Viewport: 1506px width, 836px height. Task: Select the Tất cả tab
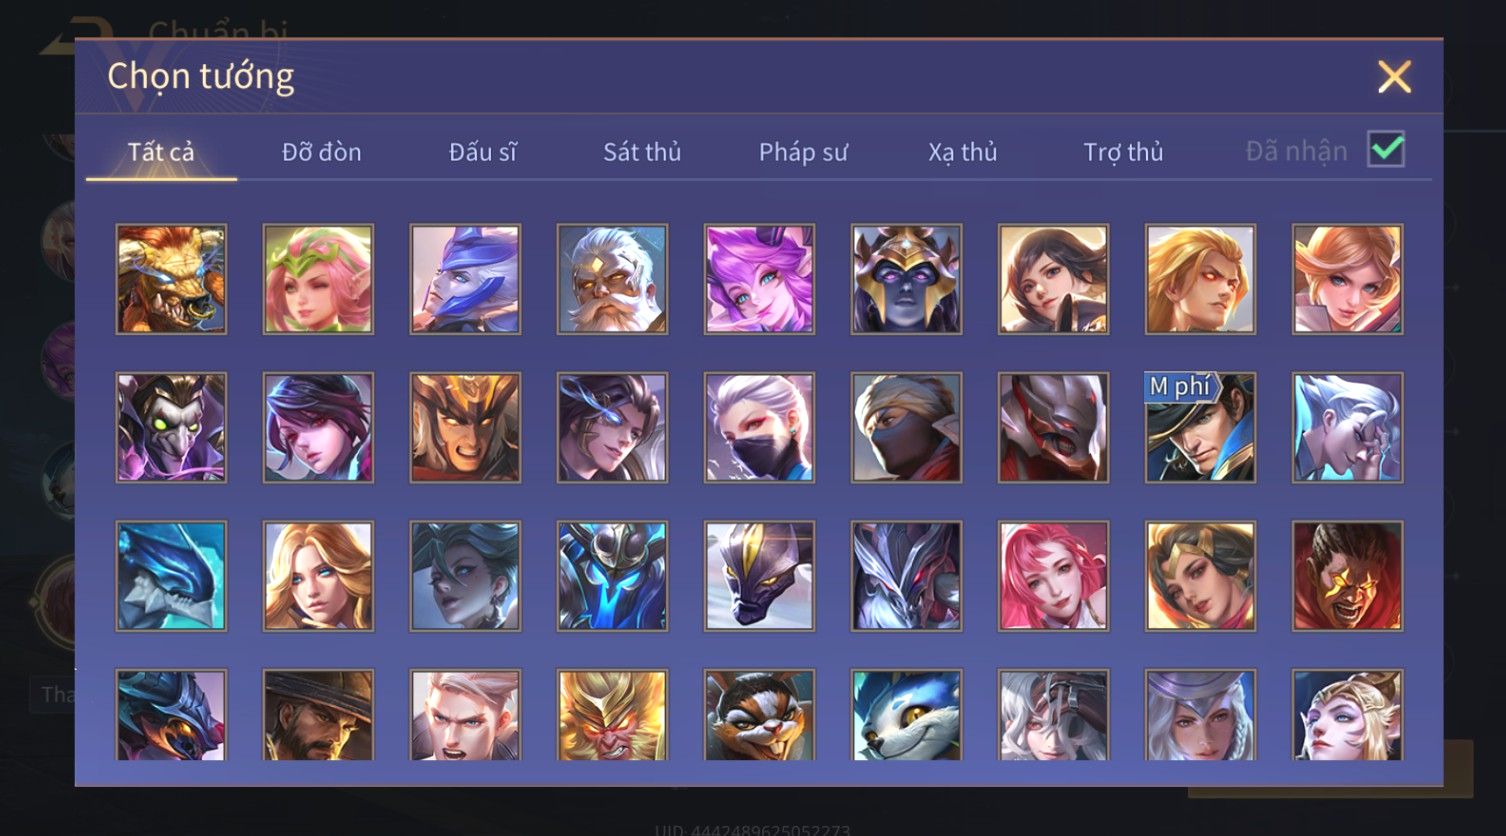coord(161,152)
